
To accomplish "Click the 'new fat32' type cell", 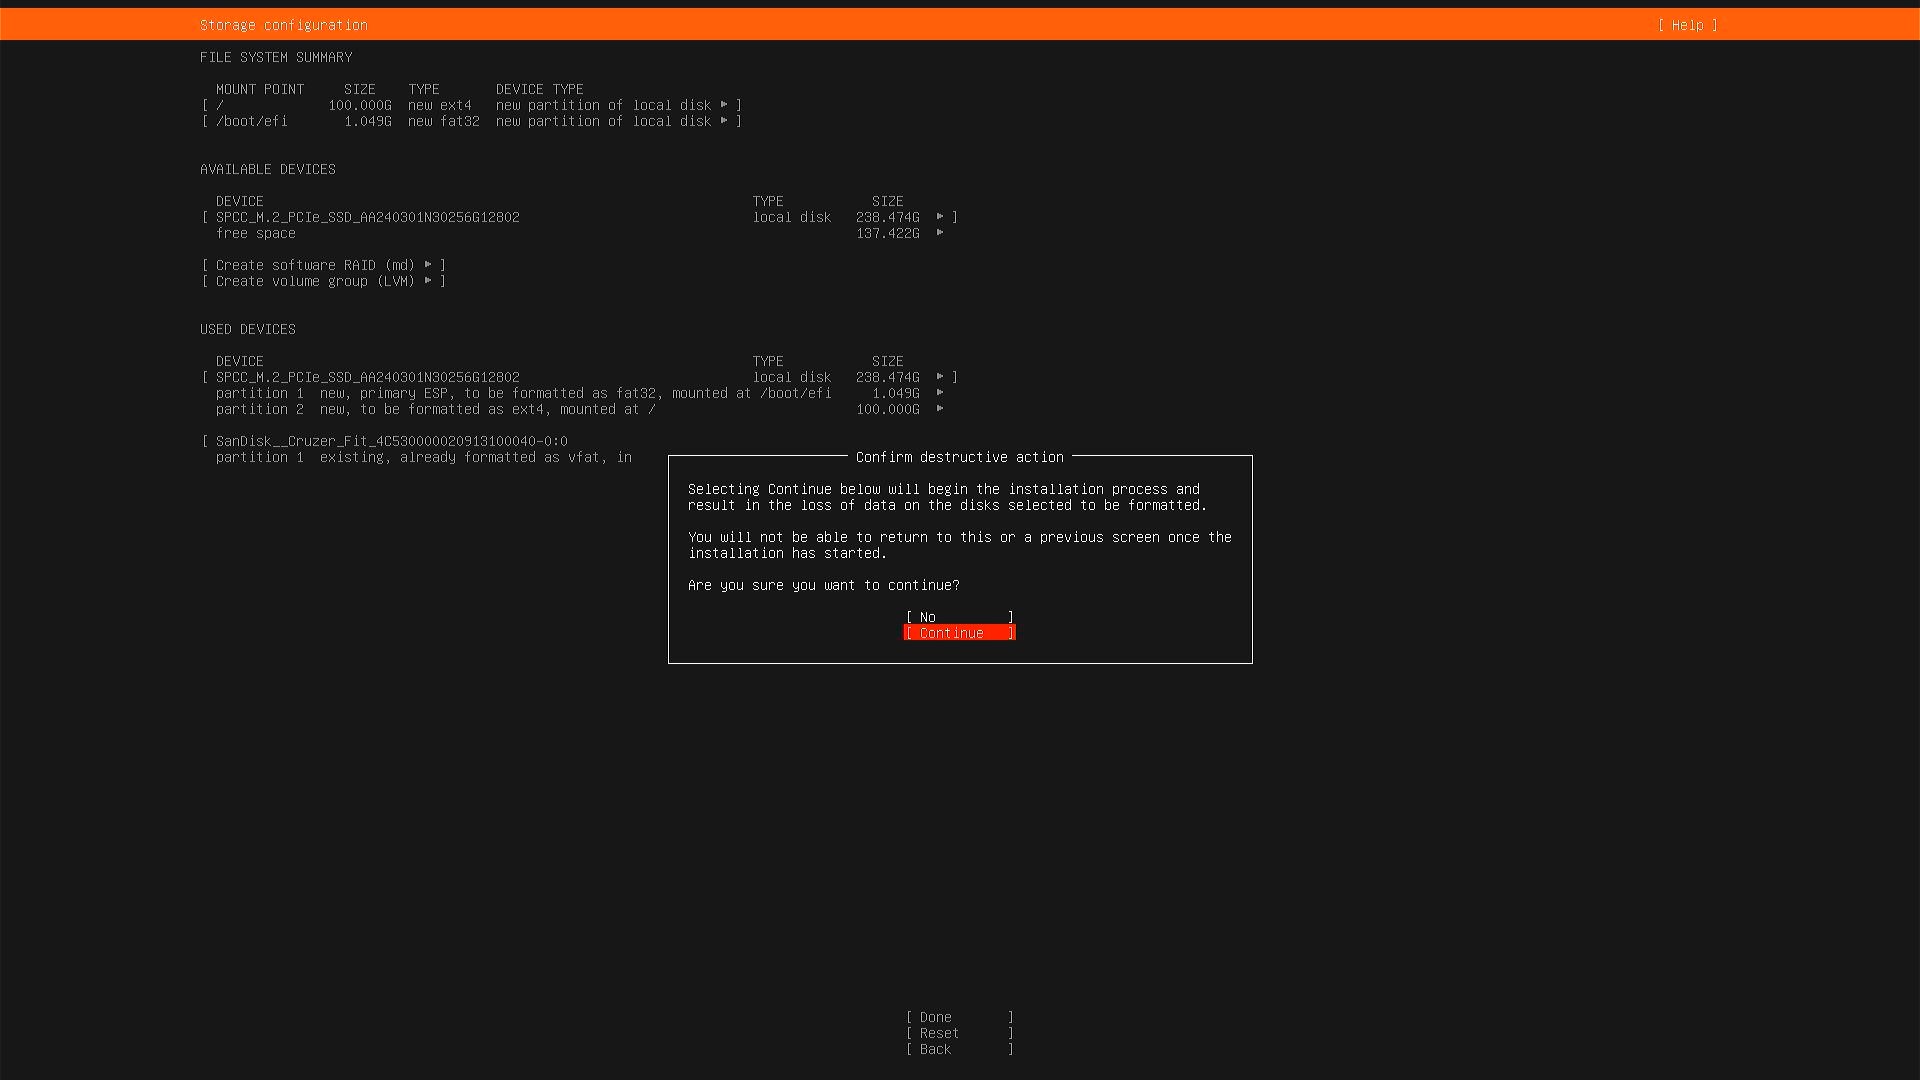I will tap(444, 121).
